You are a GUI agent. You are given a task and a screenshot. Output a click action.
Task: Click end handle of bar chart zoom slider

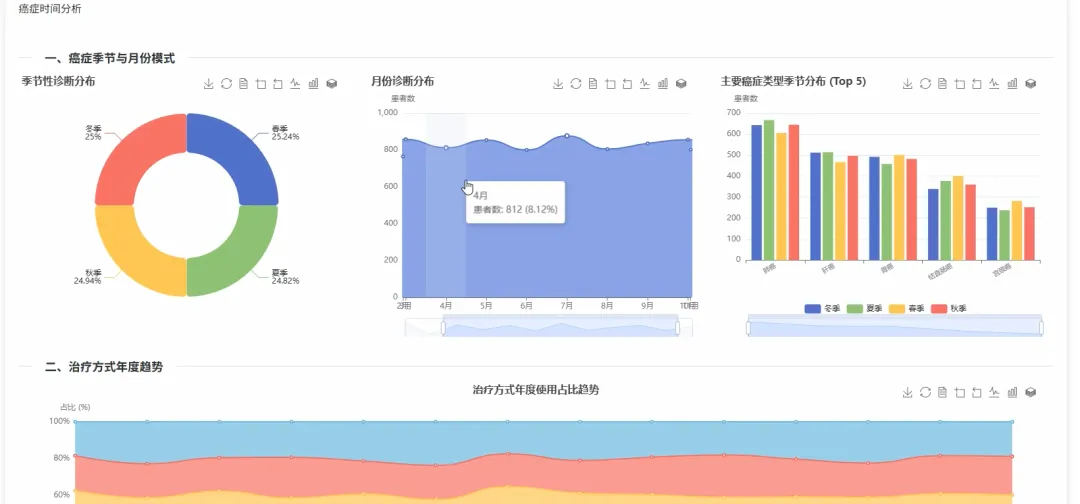point(1041,328)
